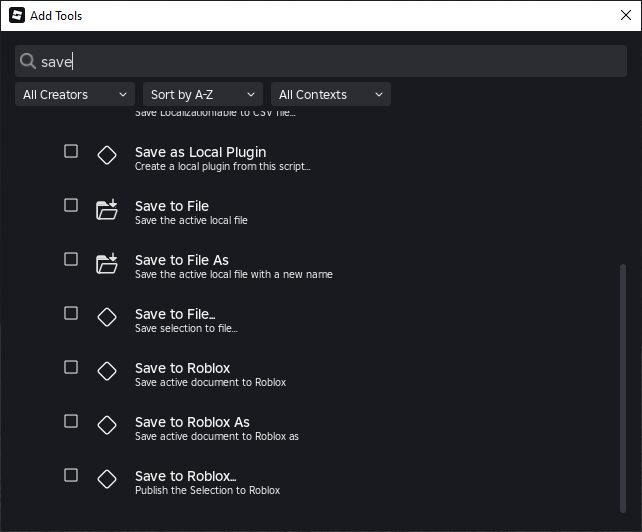Click 'Publish the Selection to Roblox' description
Viewport: 642px width, 532px height.
point(208,490)
